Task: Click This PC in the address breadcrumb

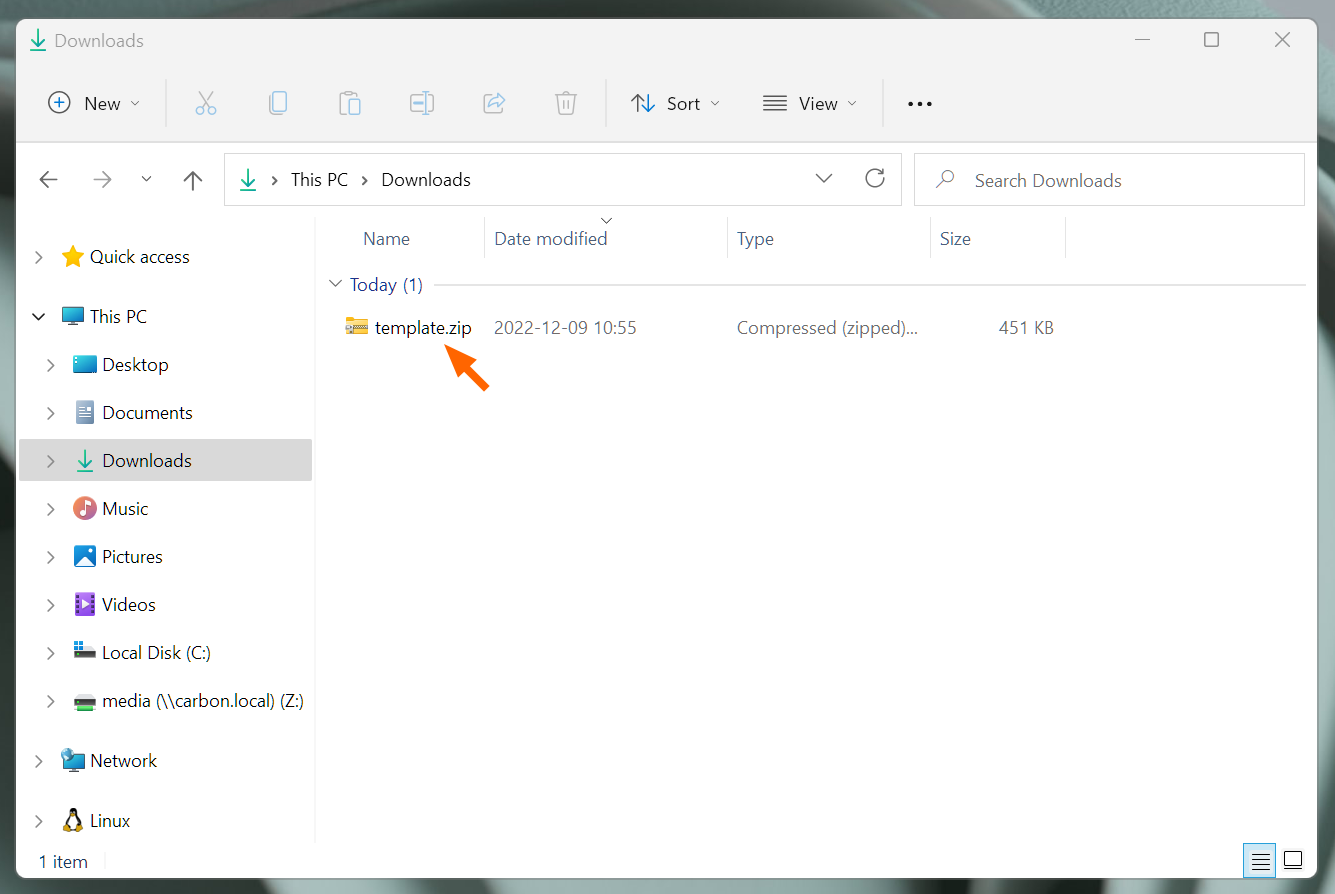Action: (x=319, y=180)
